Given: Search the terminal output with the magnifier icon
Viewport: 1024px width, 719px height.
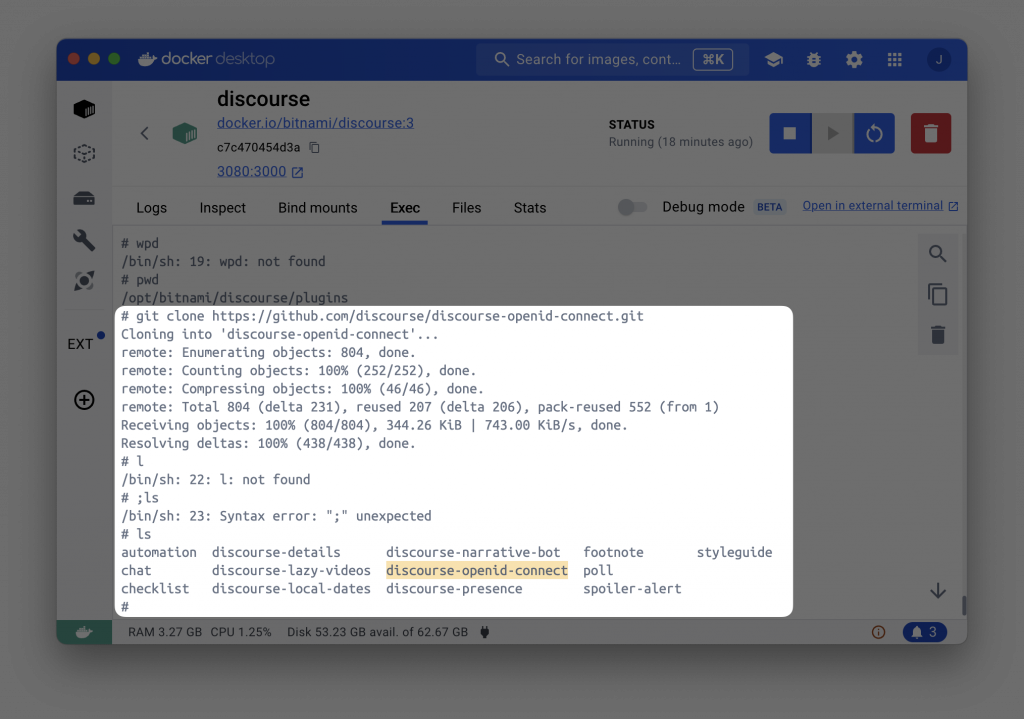Looking at the screenshot, I should click(938, 253).
